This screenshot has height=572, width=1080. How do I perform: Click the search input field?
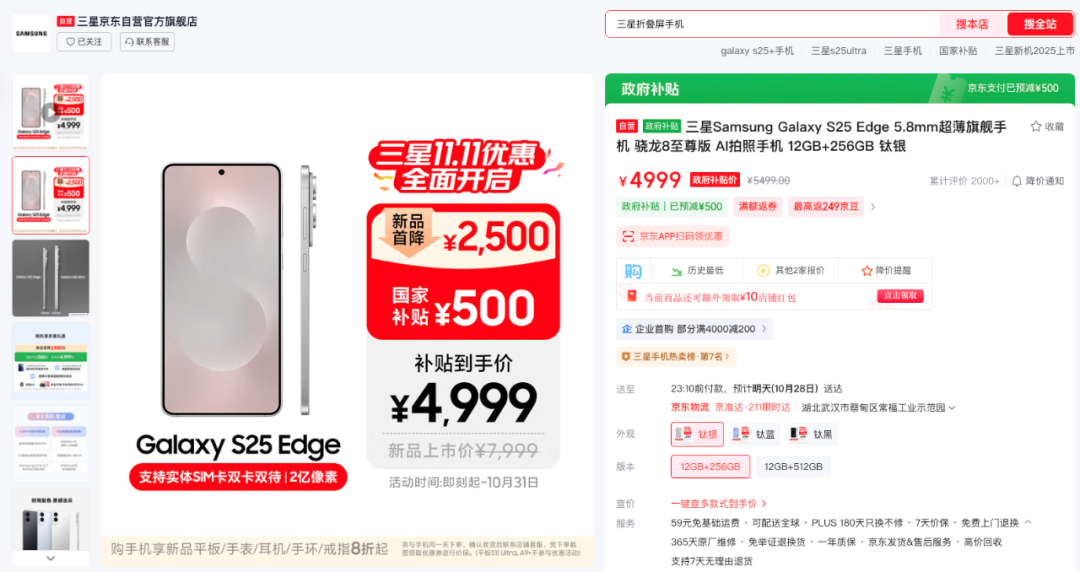click(x=773, y=24)
